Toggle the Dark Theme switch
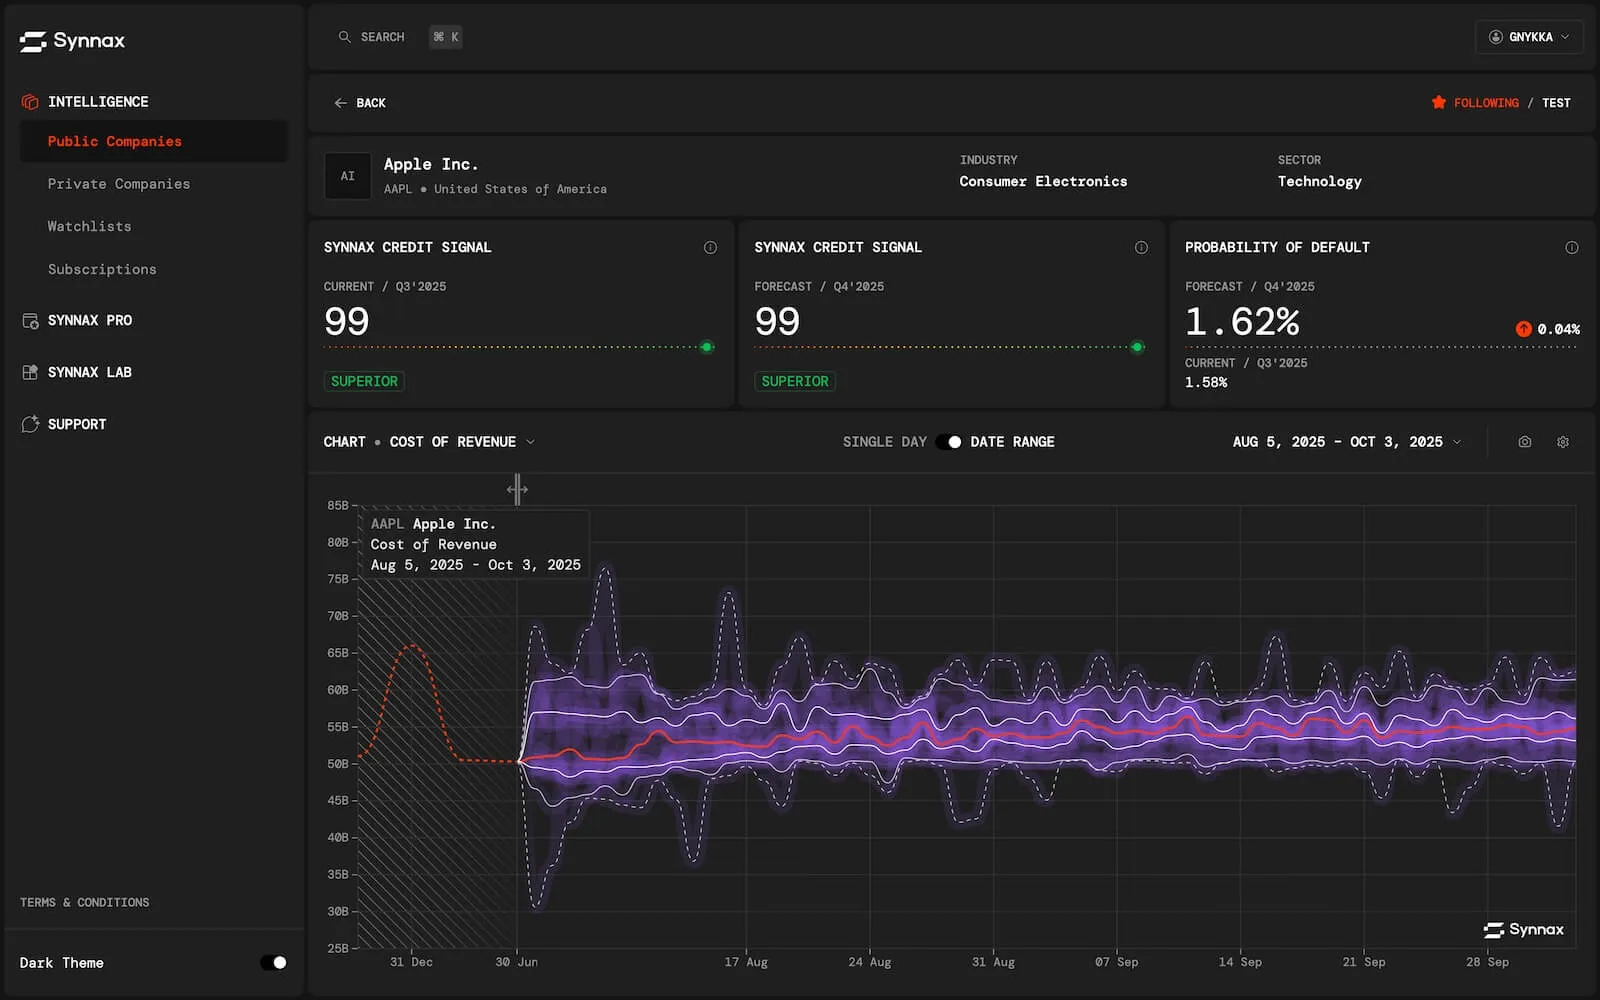The width and height of the screenshot is (1600, 1000). pyautogui.click(x=273, y=963)
